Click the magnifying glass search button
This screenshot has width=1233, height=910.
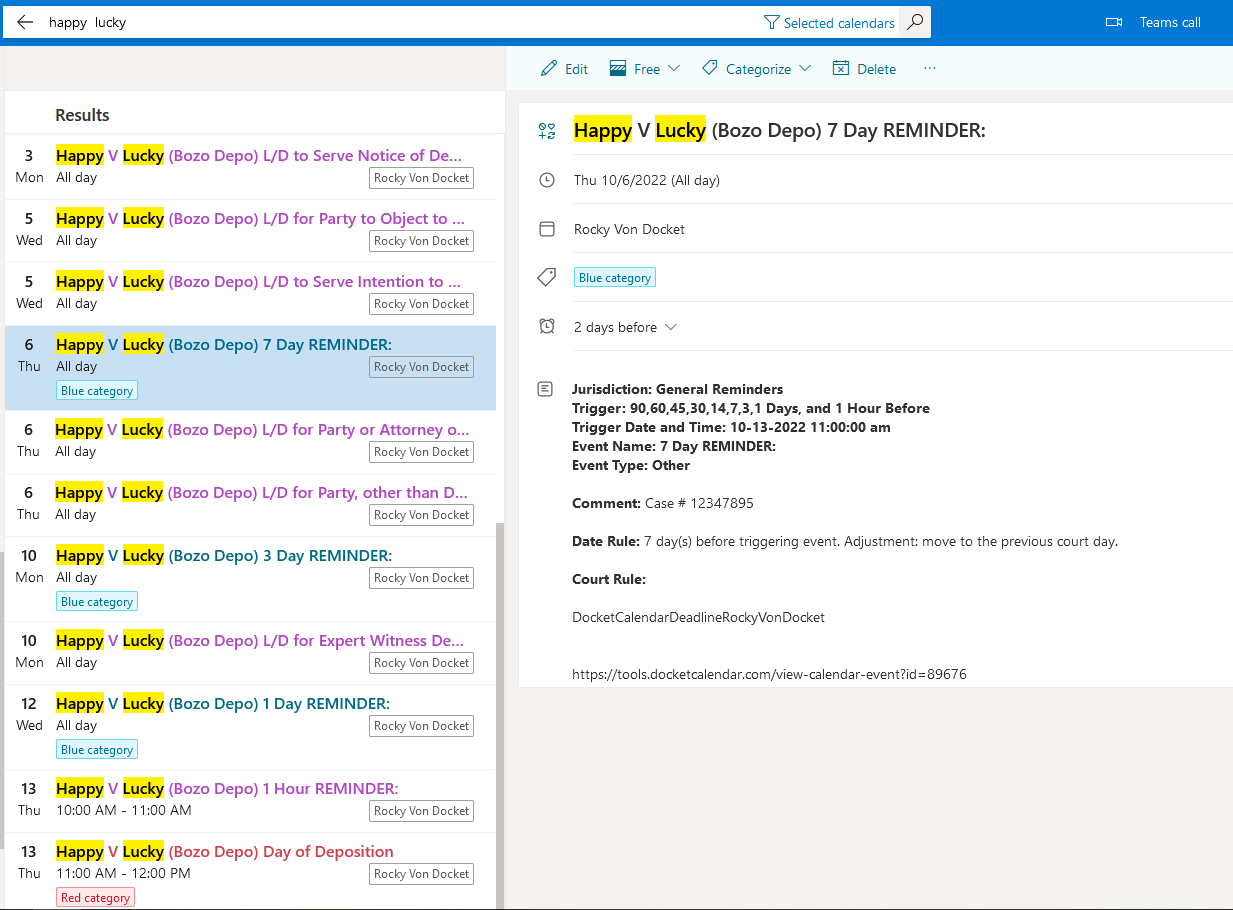pyautogui.click(x=914, y=22)
